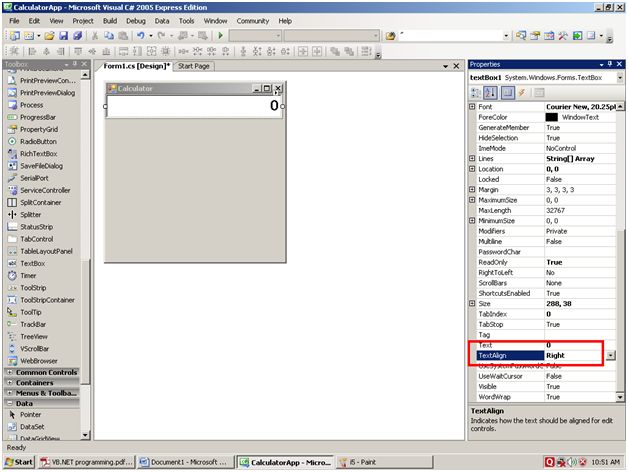Click the Start Page toolbar icon
Image resolution: width=628 pixels, height=472 pixels.
(577, 36)
